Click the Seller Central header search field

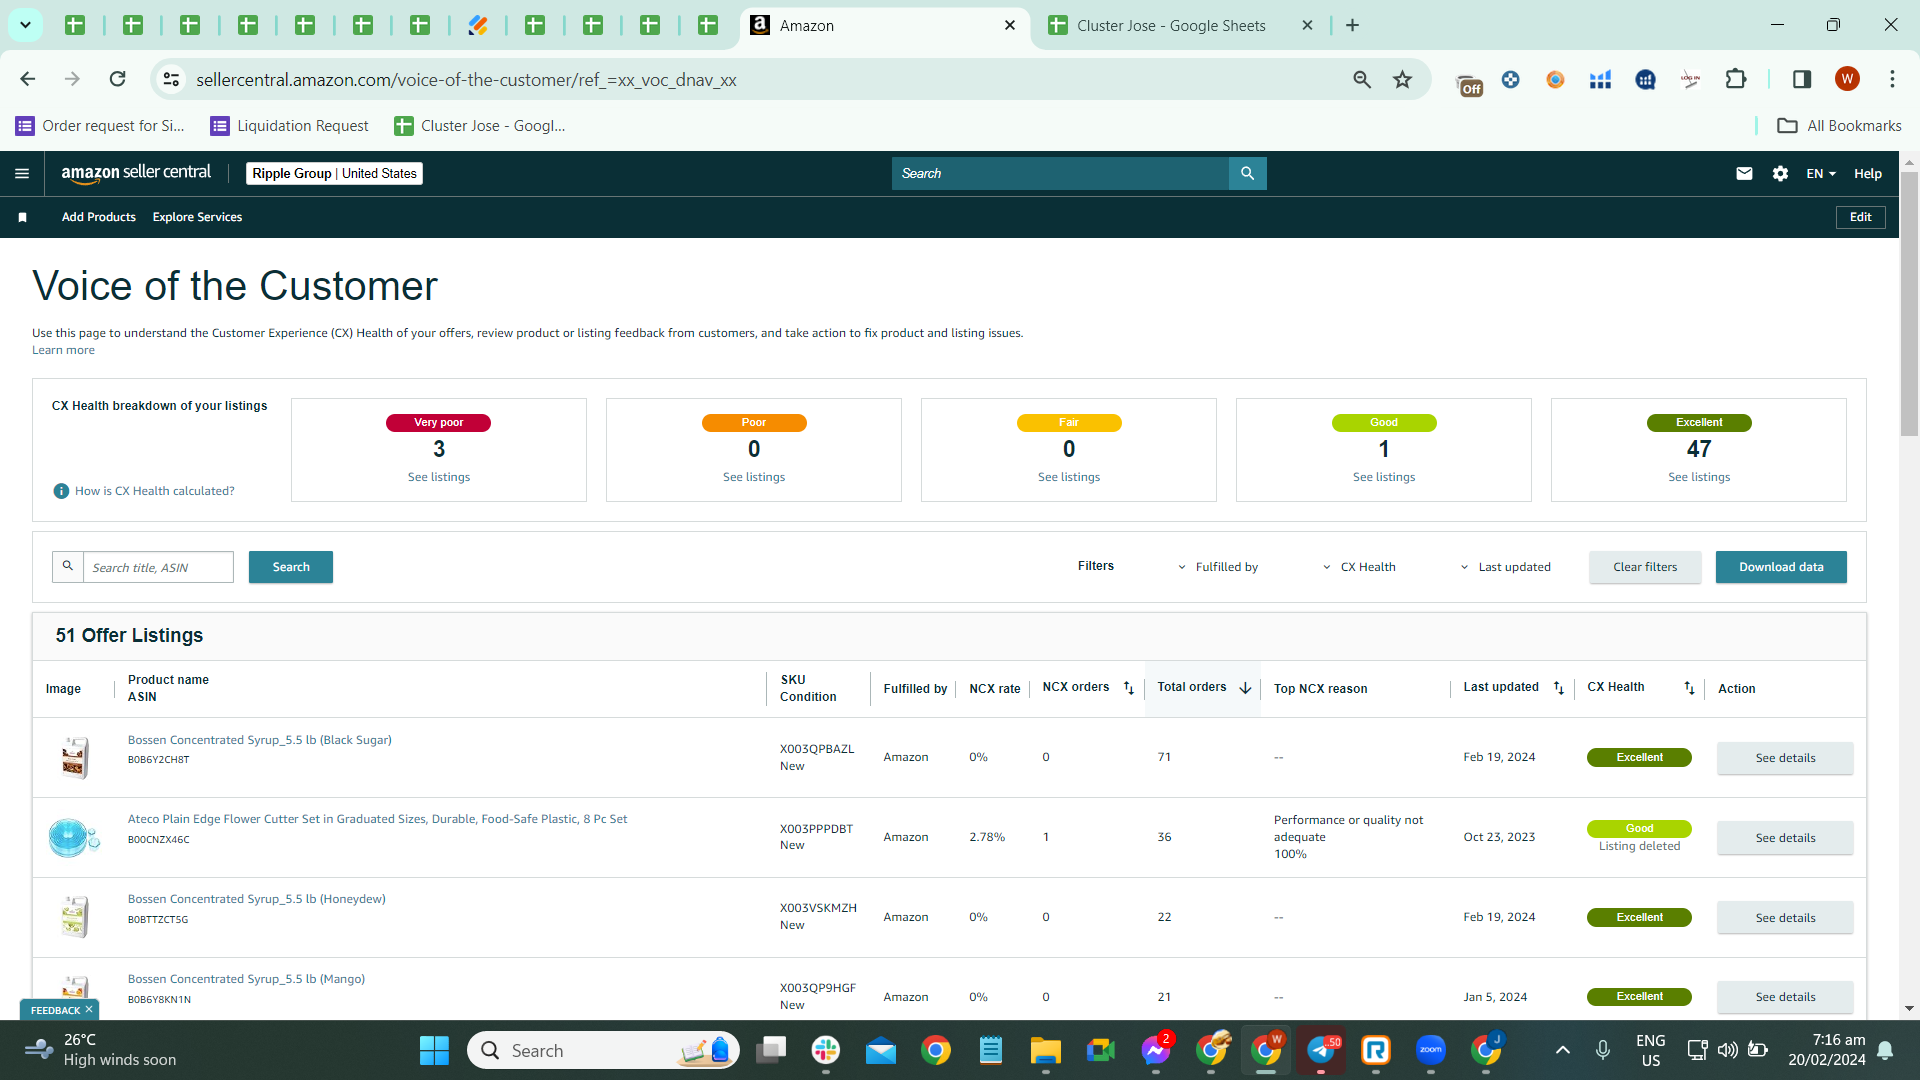click(x=1060, y=174)
